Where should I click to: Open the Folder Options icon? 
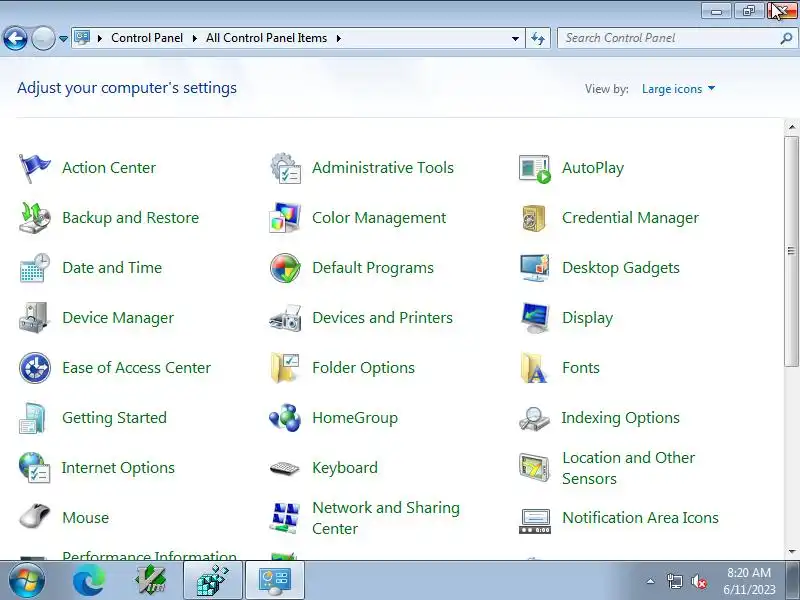coord(285,368)
